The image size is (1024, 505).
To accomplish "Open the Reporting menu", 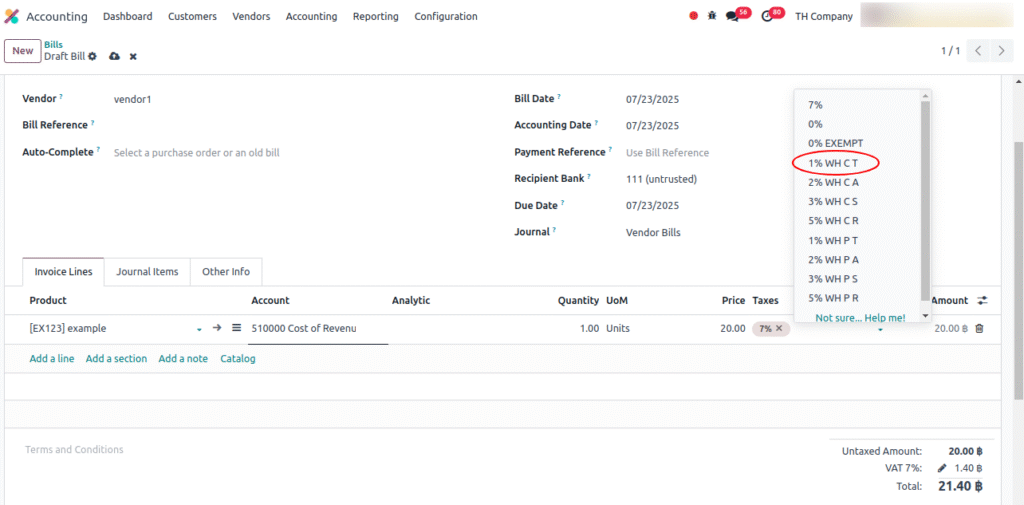I will 376,16.
